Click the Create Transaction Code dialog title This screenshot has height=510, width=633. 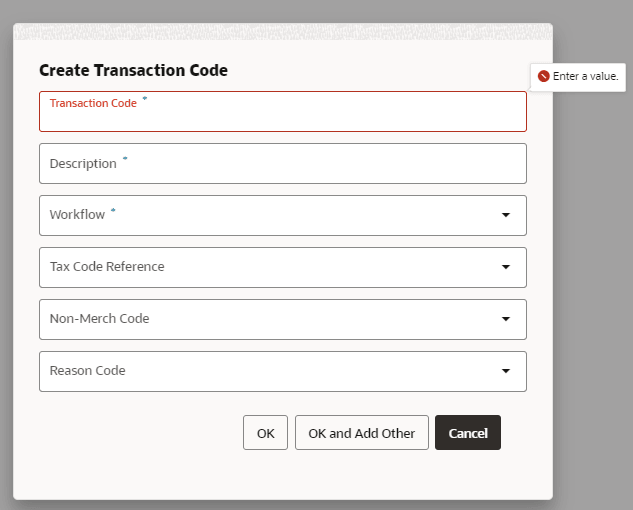(133, 70)
